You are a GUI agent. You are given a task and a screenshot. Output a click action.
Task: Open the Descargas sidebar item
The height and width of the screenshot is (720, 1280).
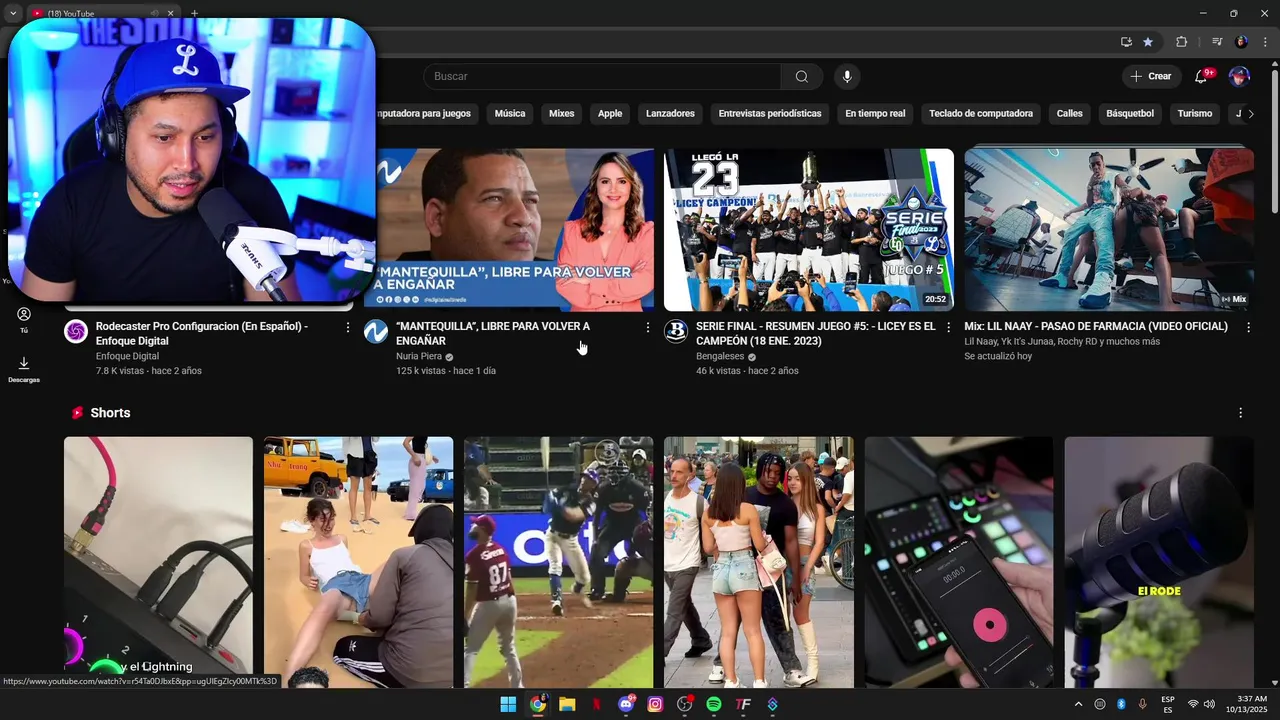[x=24, y=369]
